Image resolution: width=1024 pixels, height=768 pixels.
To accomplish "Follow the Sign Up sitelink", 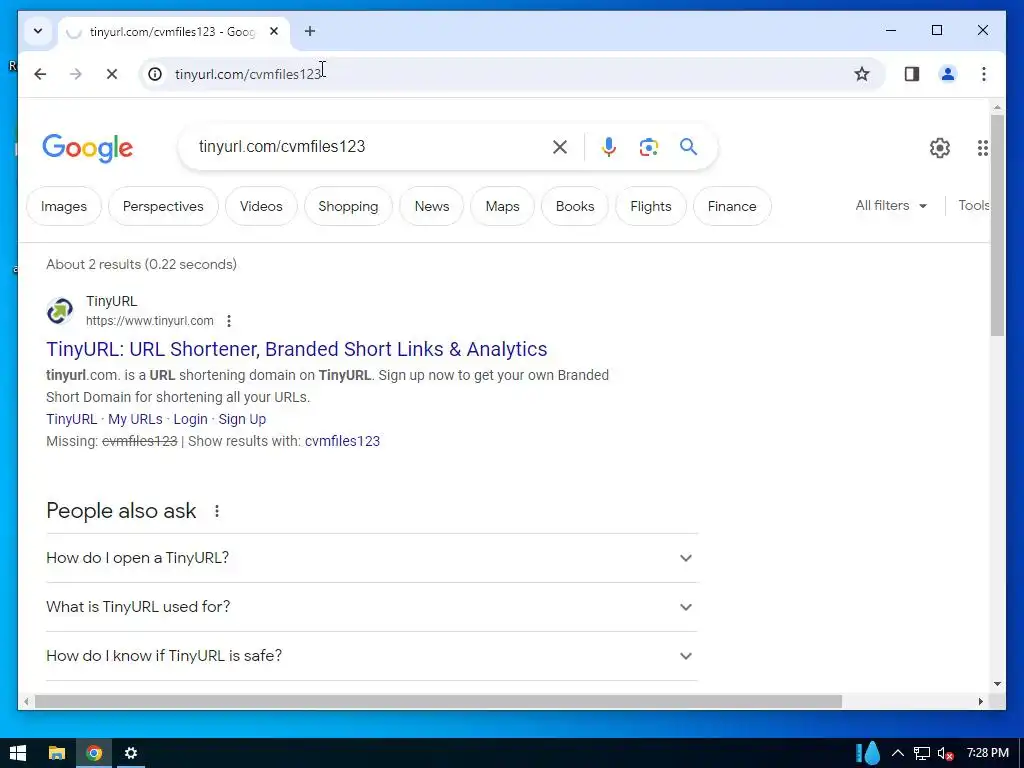I will tap(242, 419).
